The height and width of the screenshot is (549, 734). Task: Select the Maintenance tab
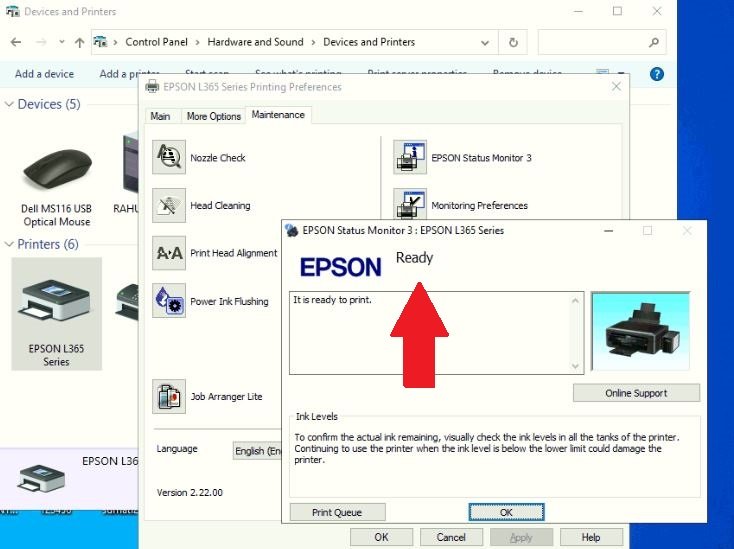pos(278,115)
